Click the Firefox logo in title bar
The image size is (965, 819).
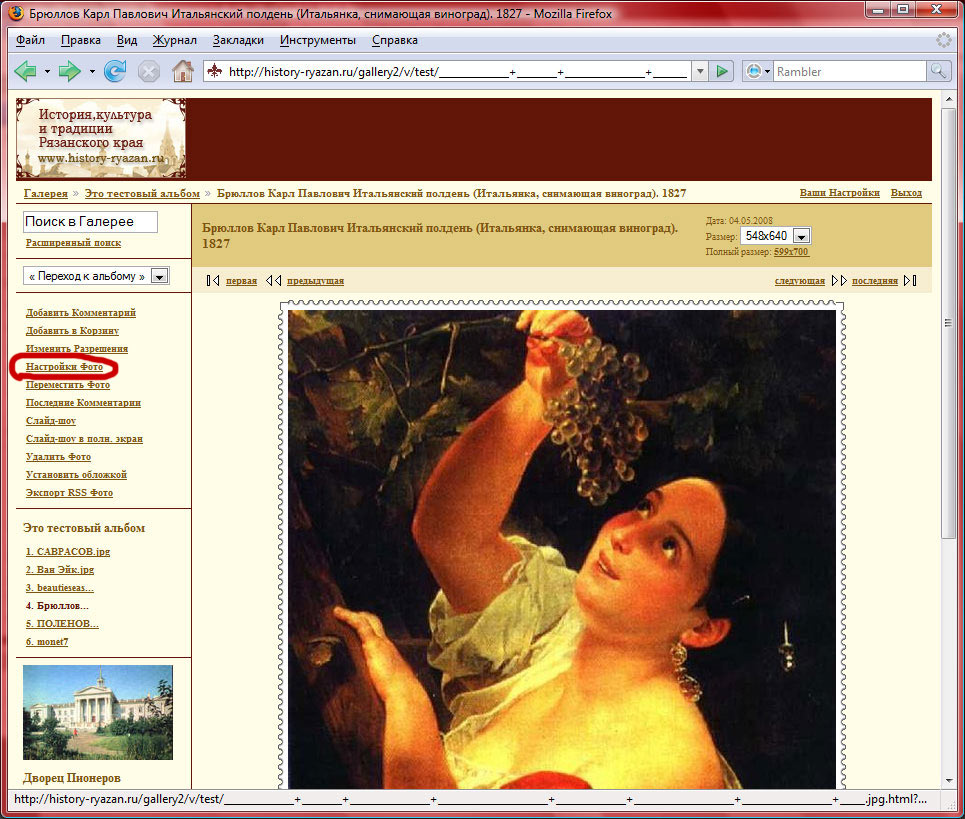[15, 13]
